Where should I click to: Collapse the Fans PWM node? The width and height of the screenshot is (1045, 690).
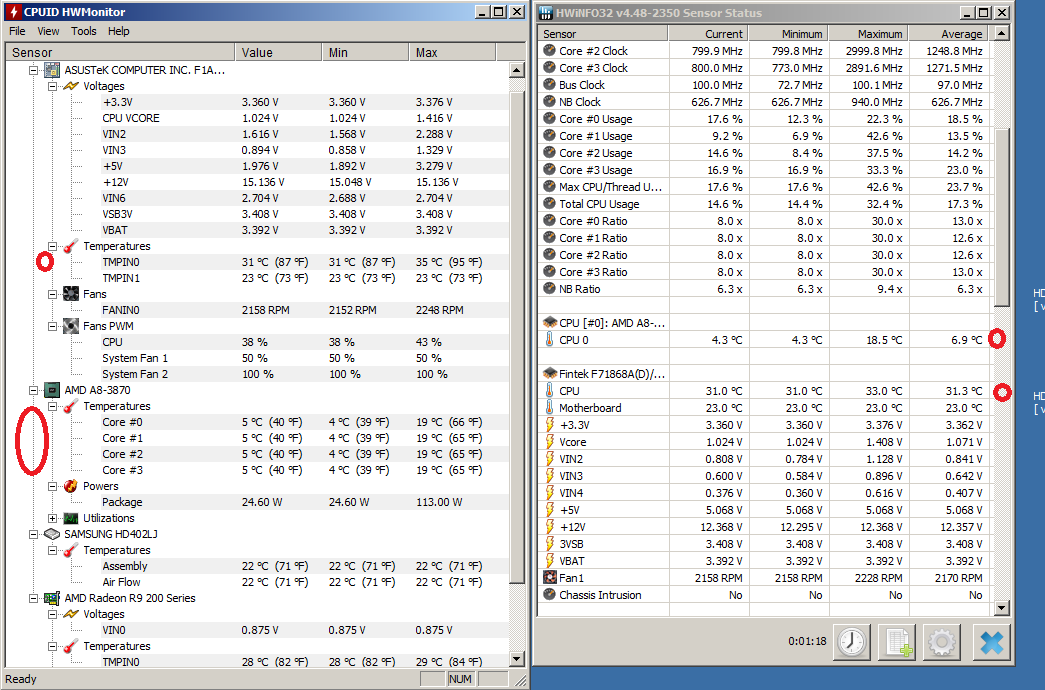(x=52, y=326)
